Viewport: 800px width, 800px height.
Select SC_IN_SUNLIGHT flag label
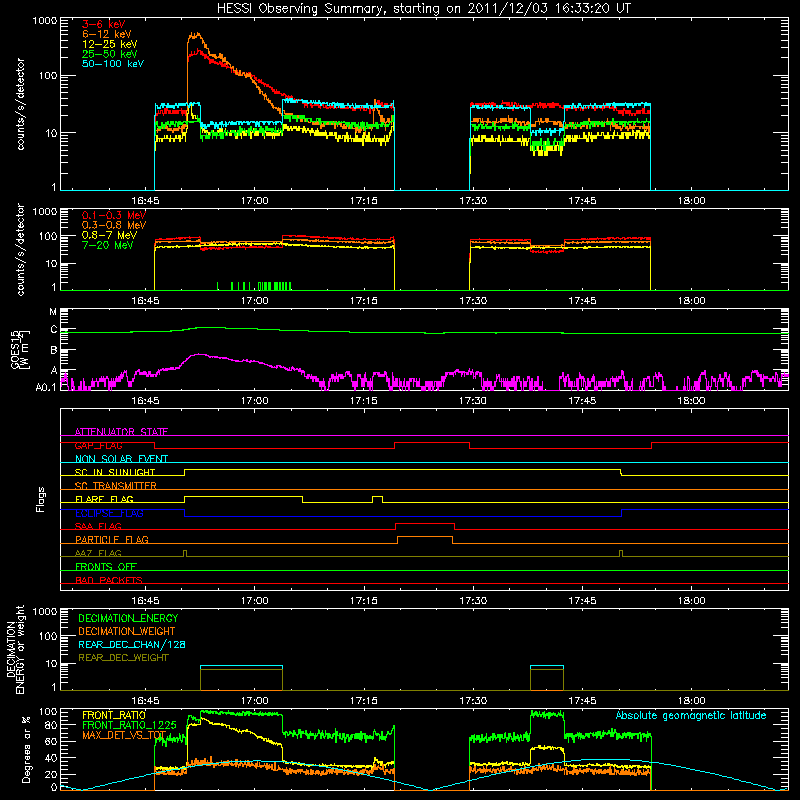tap(115, 472)
